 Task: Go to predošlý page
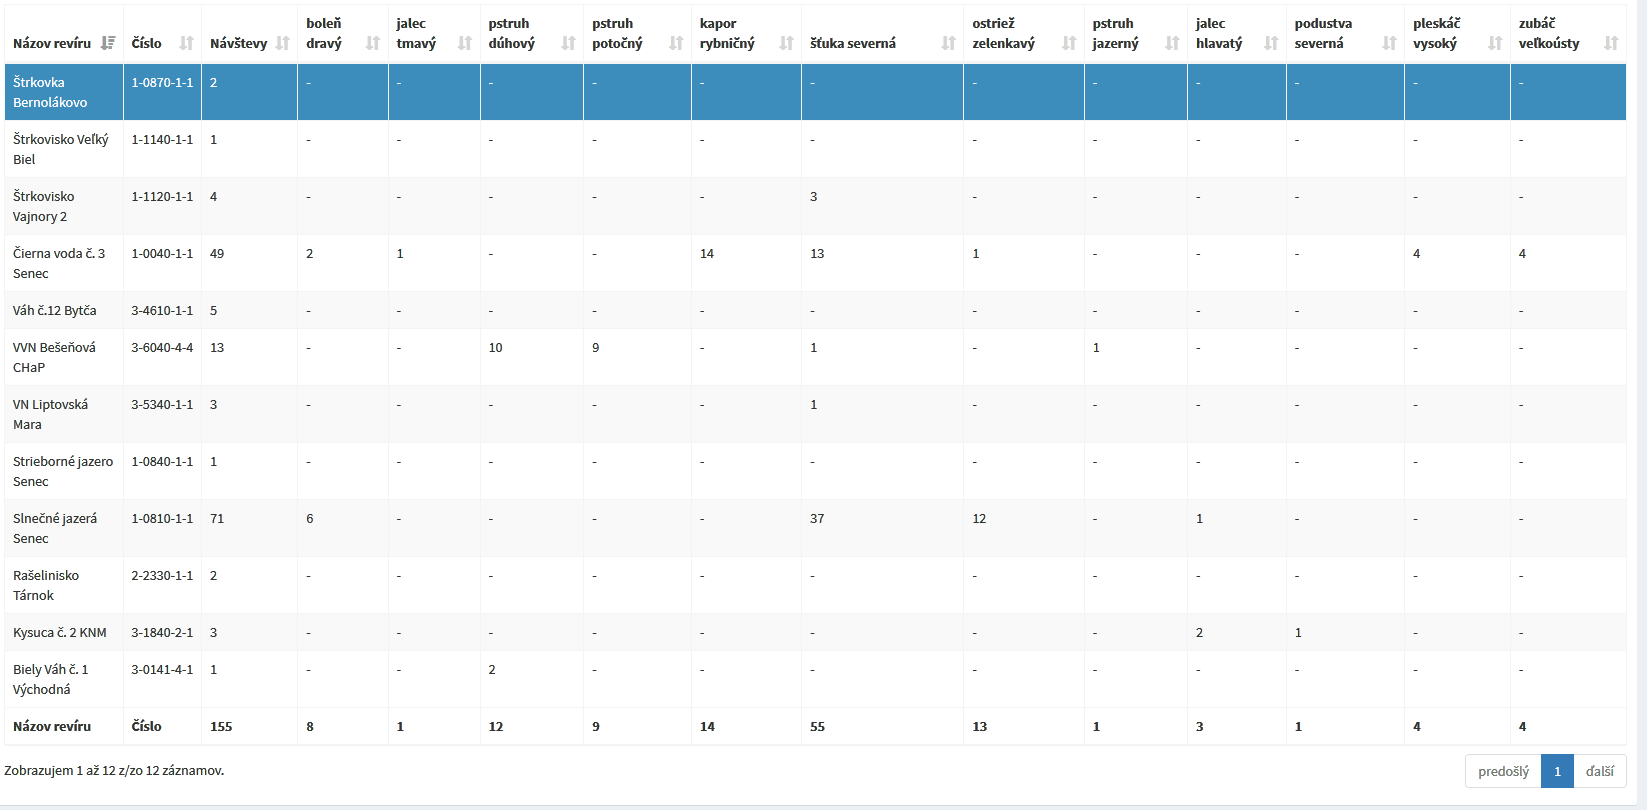pos(1503,771)
